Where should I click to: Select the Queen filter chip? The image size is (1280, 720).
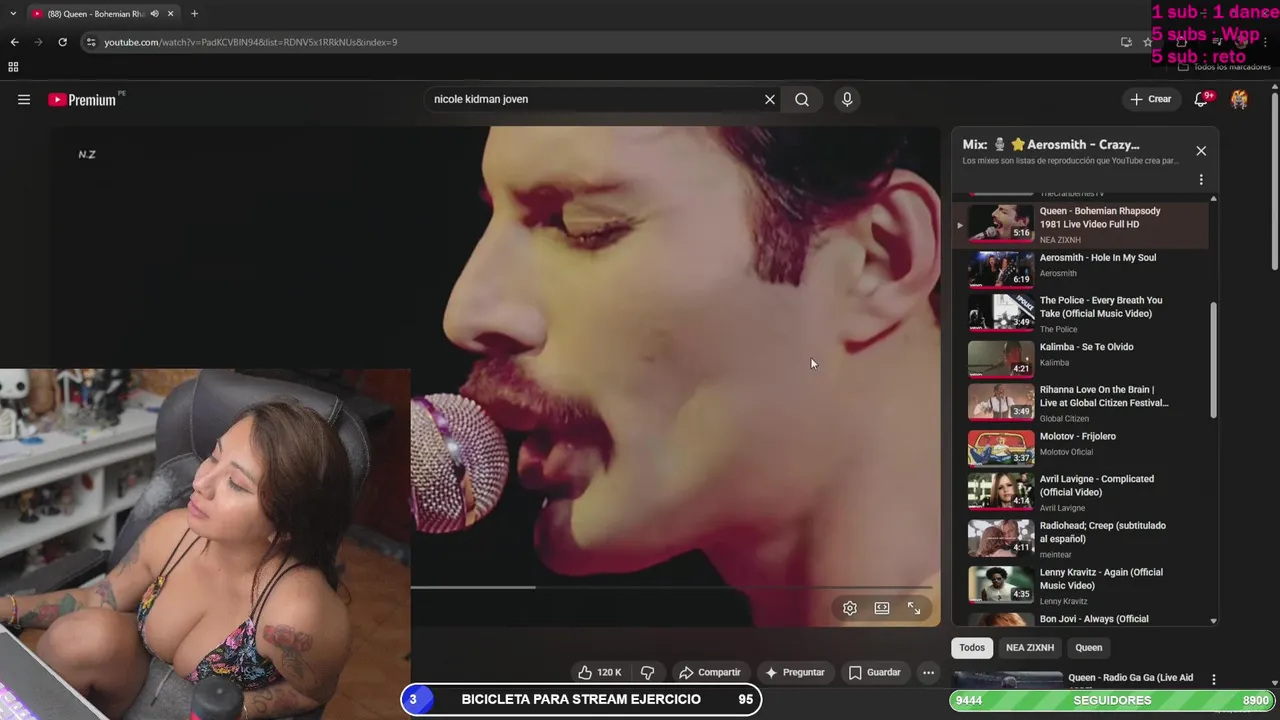pyautogui.click(x=1089, y=647)
